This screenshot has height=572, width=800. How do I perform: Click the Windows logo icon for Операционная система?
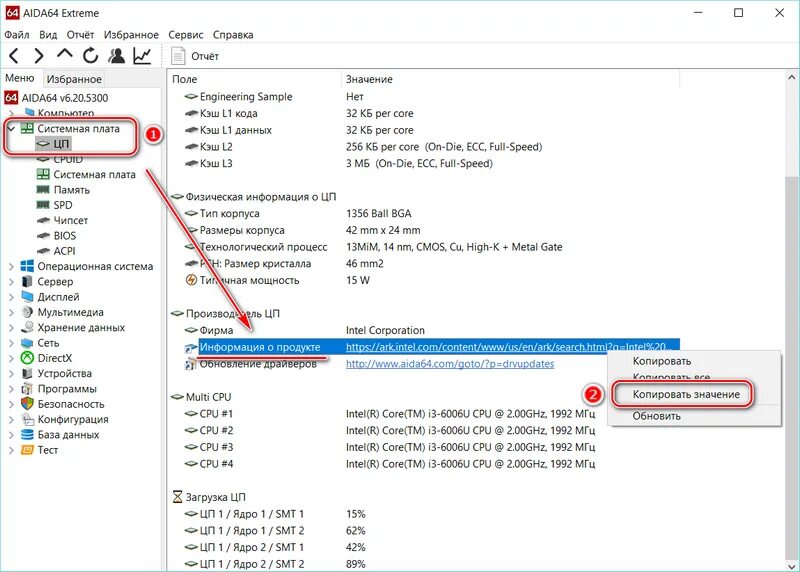27,266
